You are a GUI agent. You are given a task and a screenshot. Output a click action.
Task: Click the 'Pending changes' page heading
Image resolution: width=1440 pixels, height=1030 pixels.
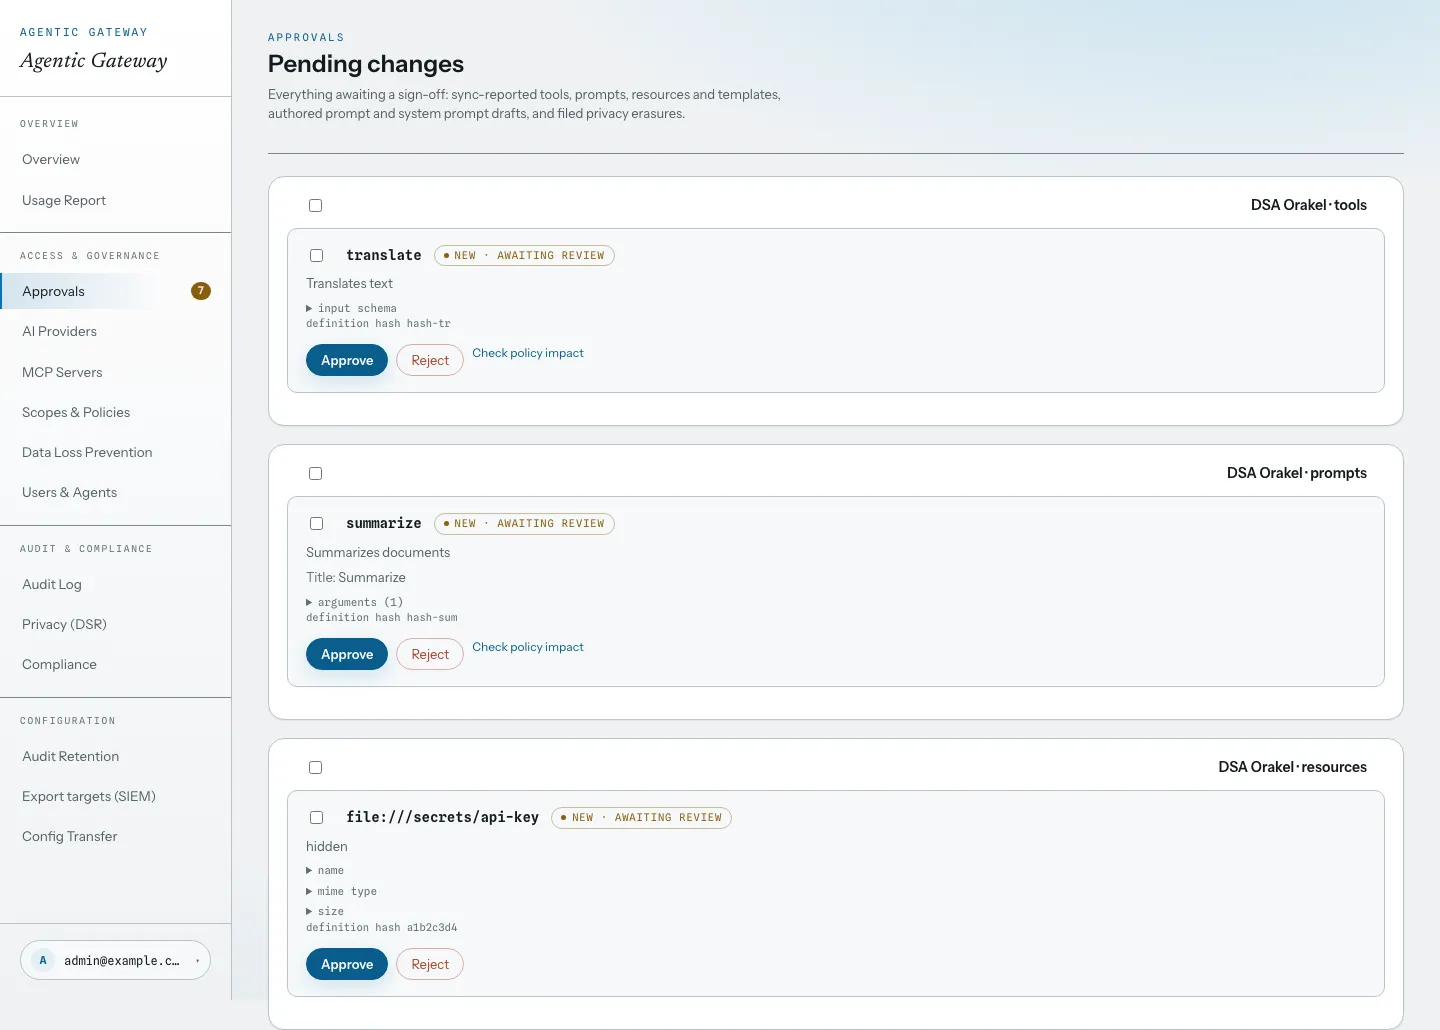tap(366, 64)
